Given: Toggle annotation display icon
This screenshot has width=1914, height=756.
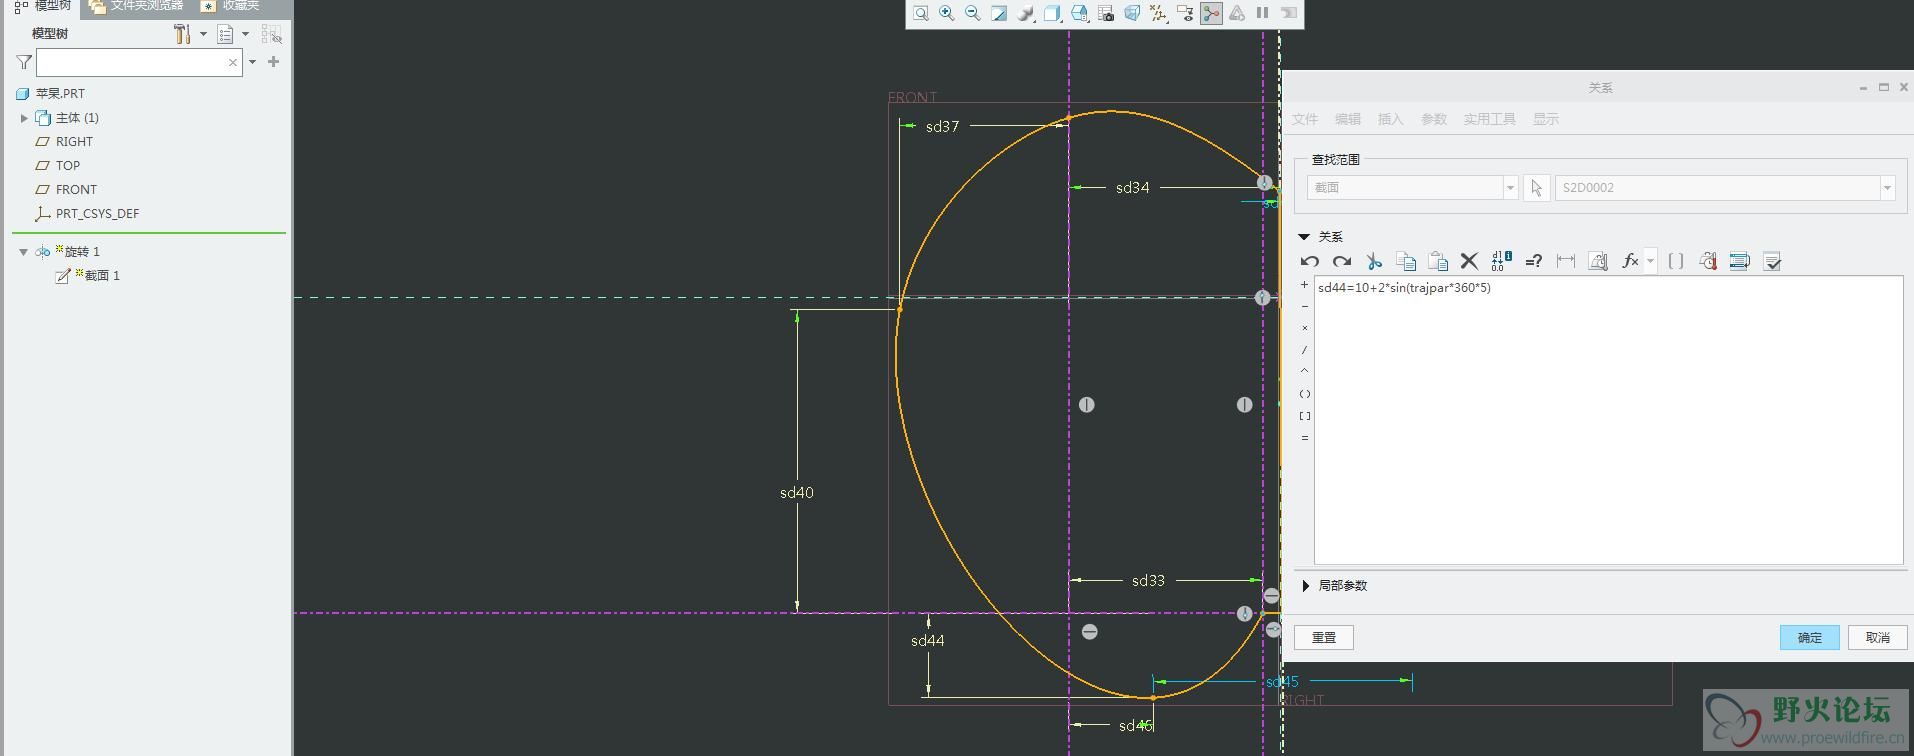Looking at the screenshot, I should (x=1185, y=13).
